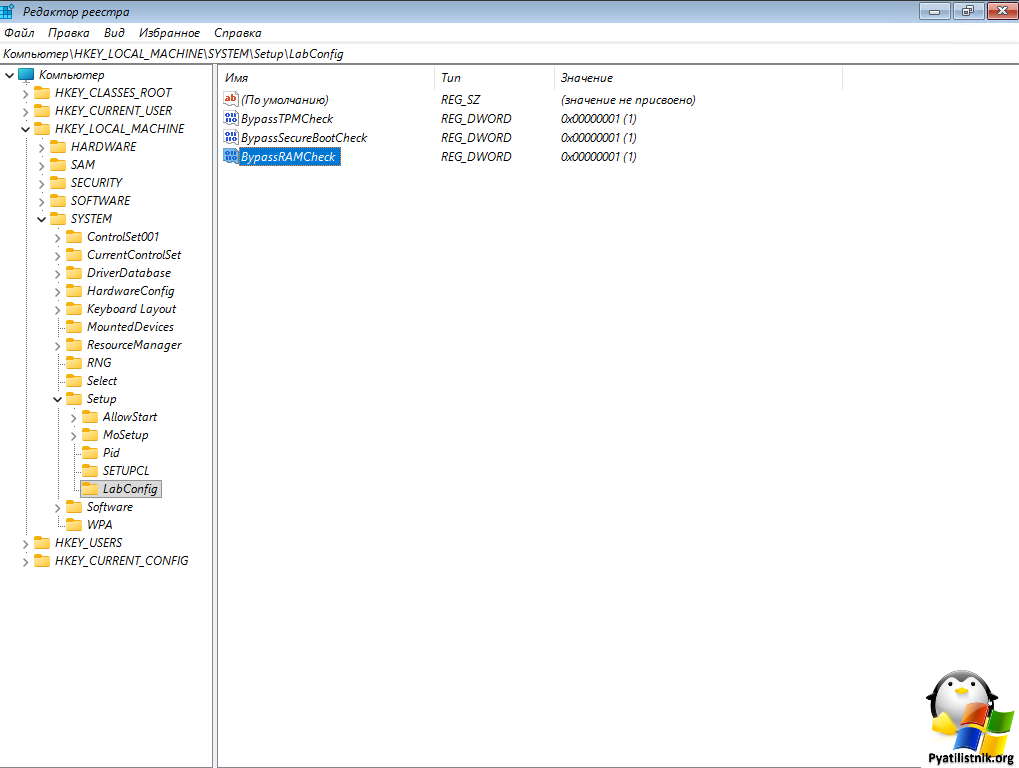
Task: Click the HKEY_USERS folder icon
Action: [x=42, y=543]
